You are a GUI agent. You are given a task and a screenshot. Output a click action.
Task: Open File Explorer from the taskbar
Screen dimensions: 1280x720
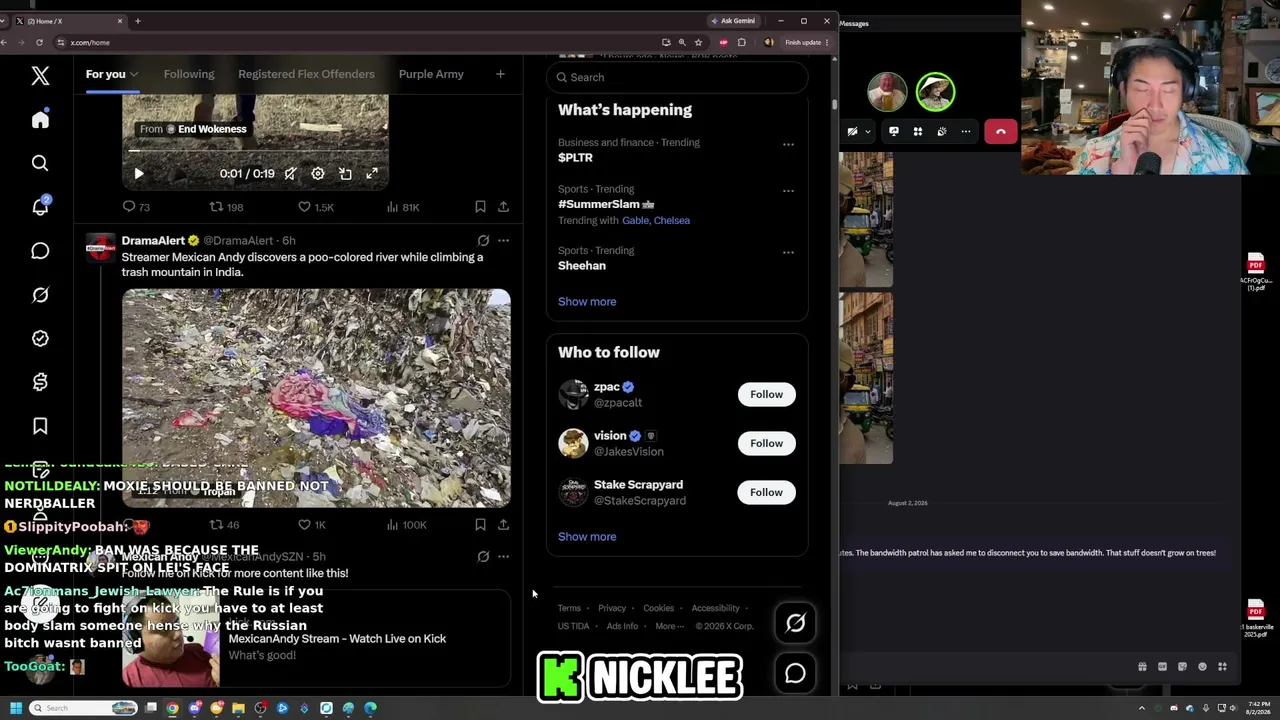coord(238,708)
